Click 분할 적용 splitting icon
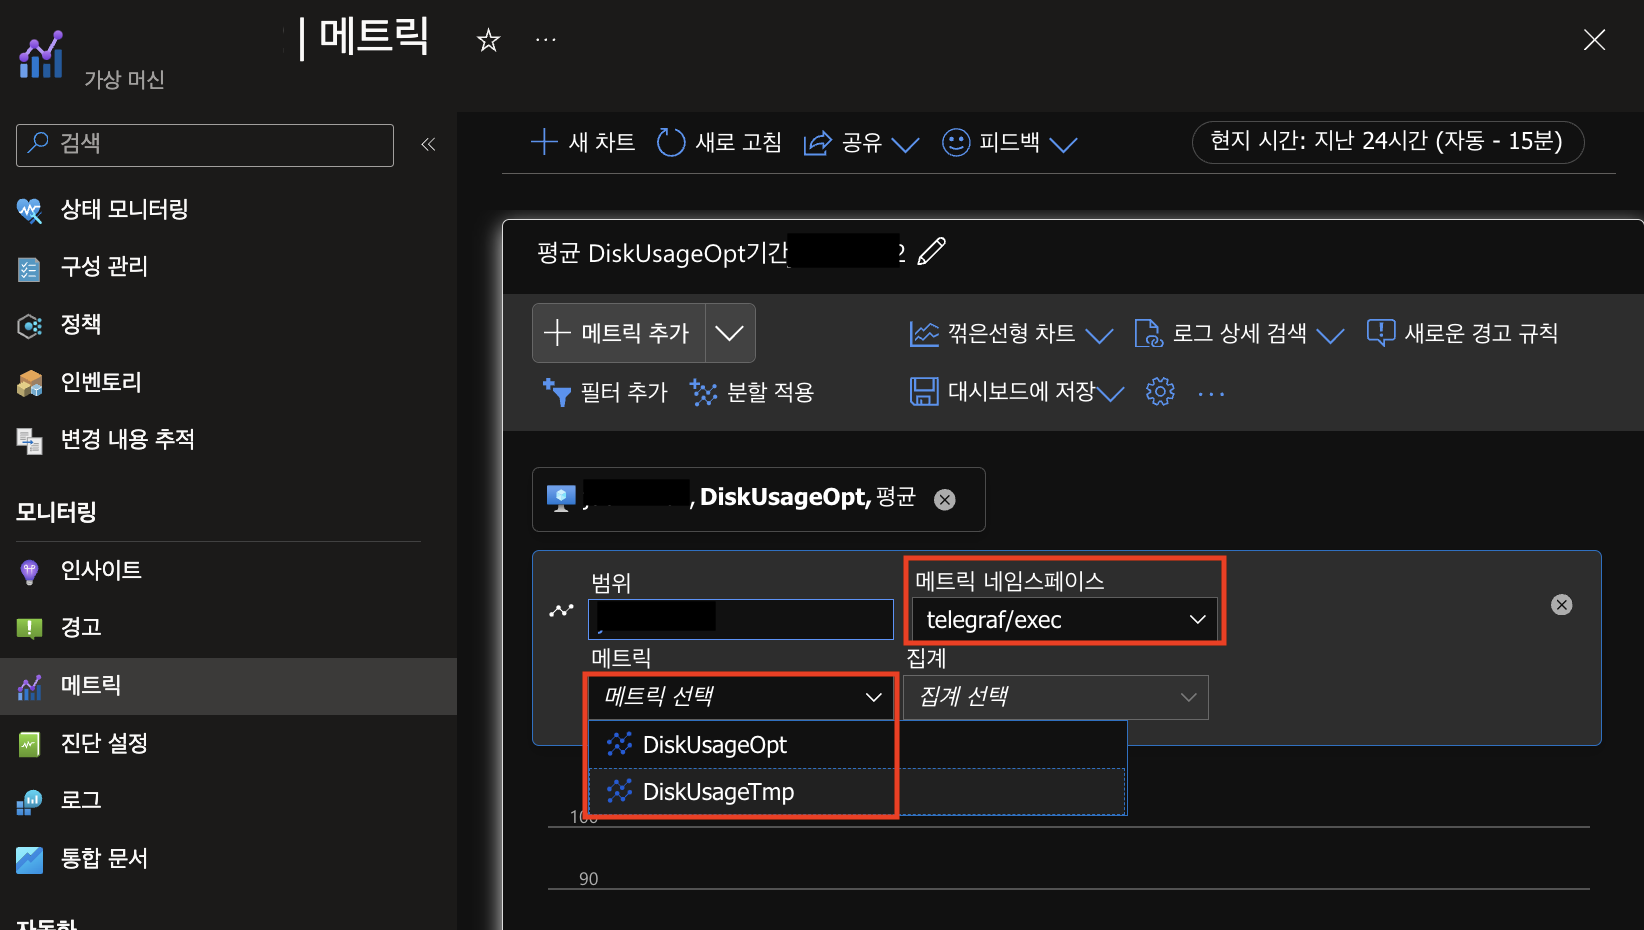 click(x=704, y=392)
